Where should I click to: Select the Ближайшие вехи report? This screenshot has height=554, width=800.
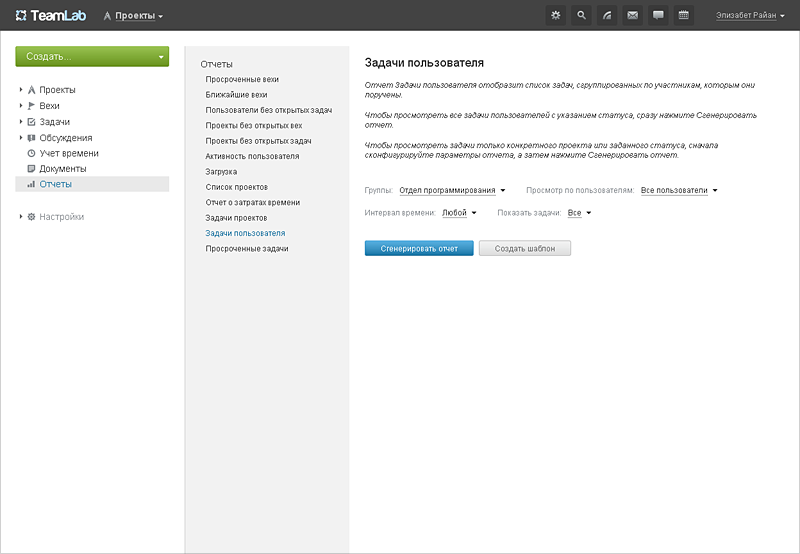[236, 94]
